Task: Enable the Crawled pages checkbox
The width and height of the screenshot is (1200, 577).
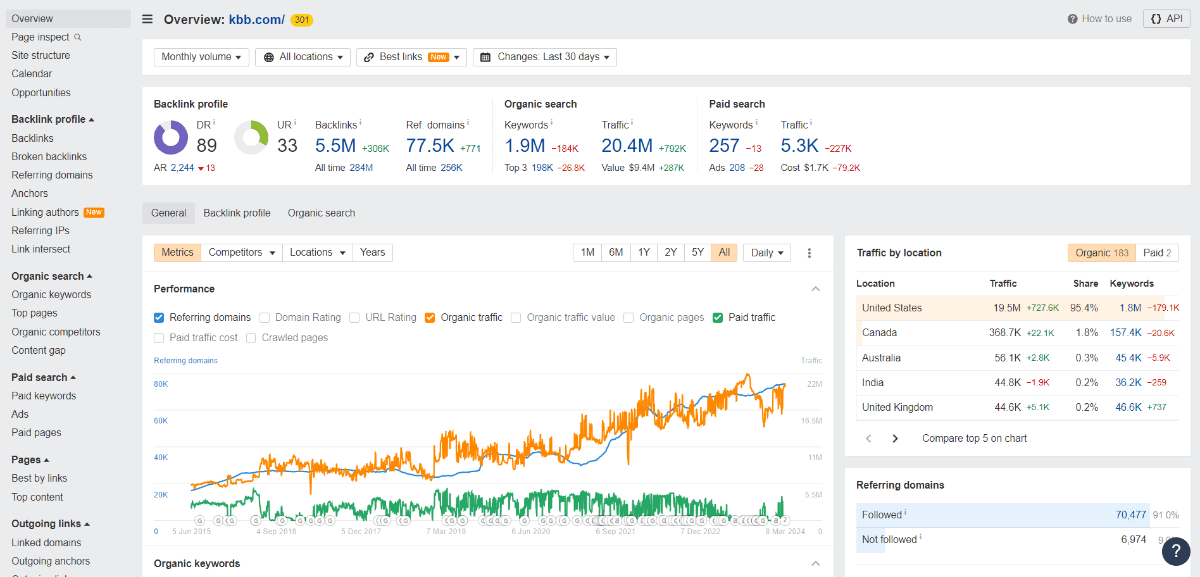Action: (251, 338)
